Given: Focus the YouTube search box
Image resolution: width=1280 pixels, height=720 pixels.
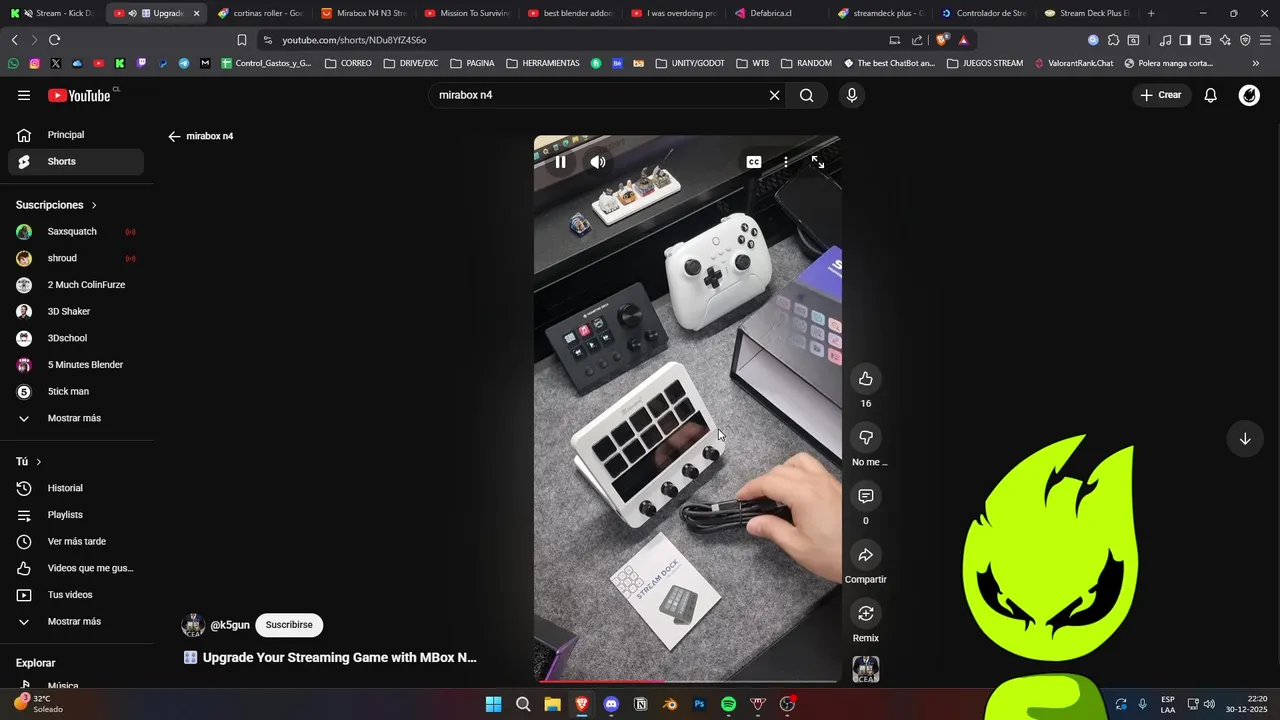Looking at the screenshot, I should pos(600,95).
